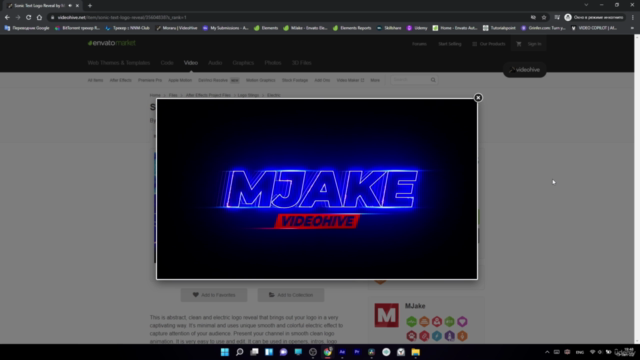Open the Tutorialspoint bookmark

click(500, 28)
